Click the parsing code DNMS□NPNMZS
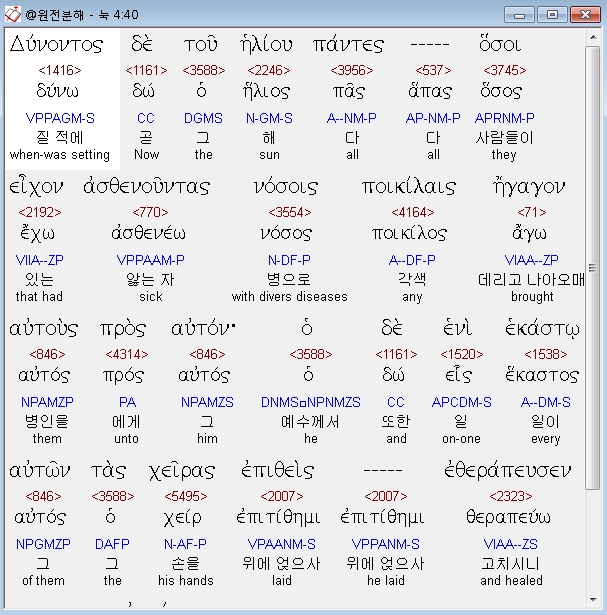 (311, 402)
